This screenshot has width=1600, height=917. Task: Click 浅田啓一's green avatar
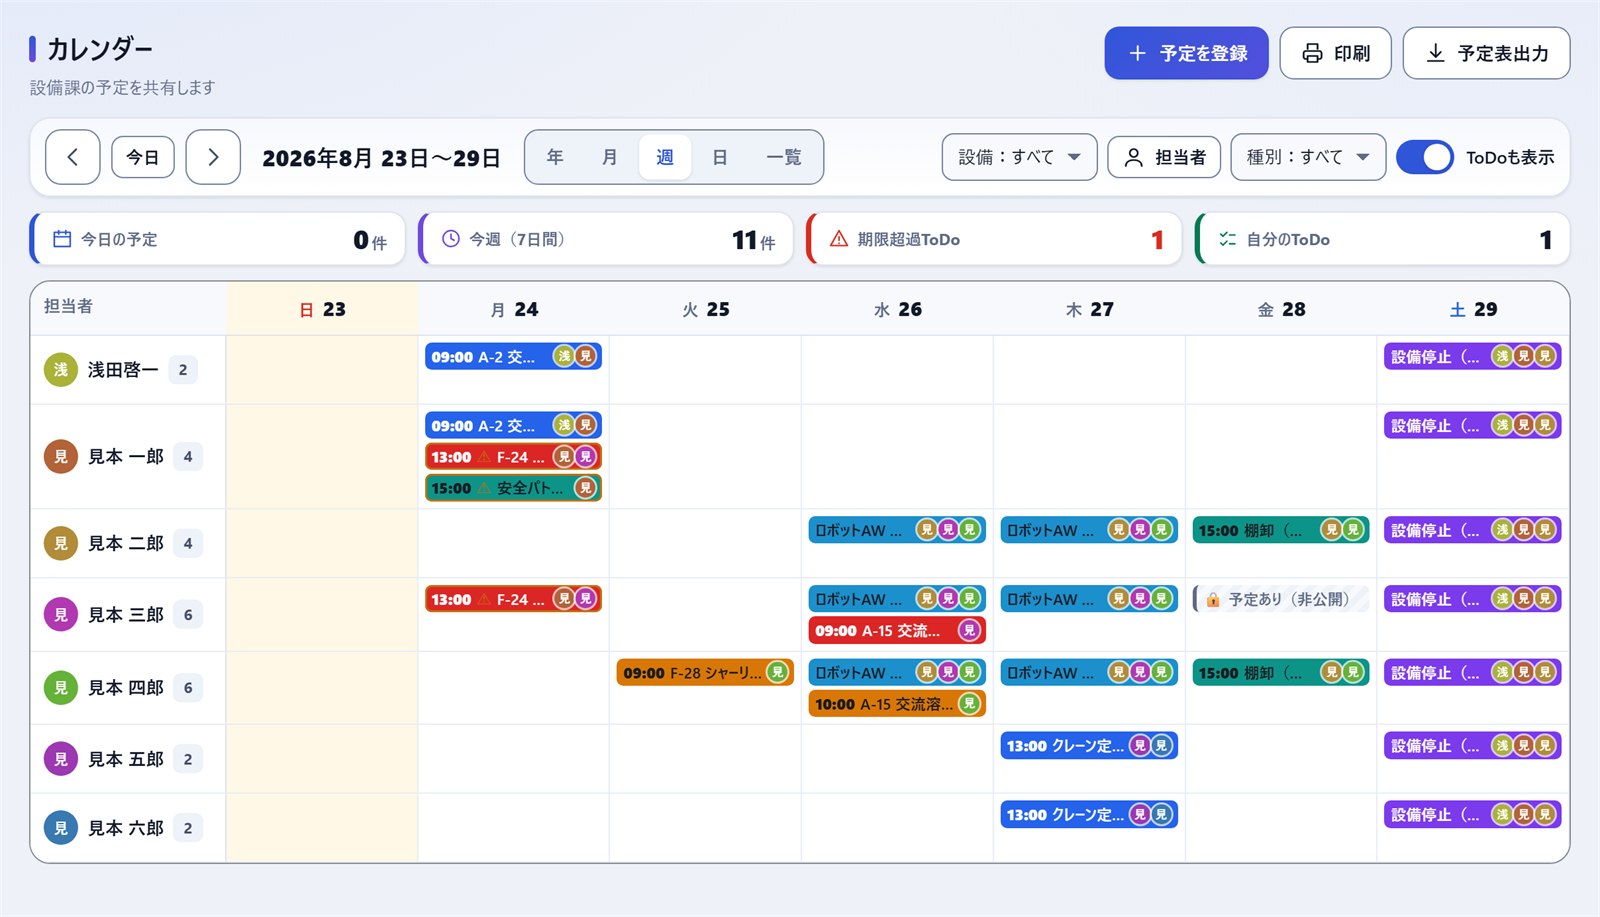coord(60,370)
